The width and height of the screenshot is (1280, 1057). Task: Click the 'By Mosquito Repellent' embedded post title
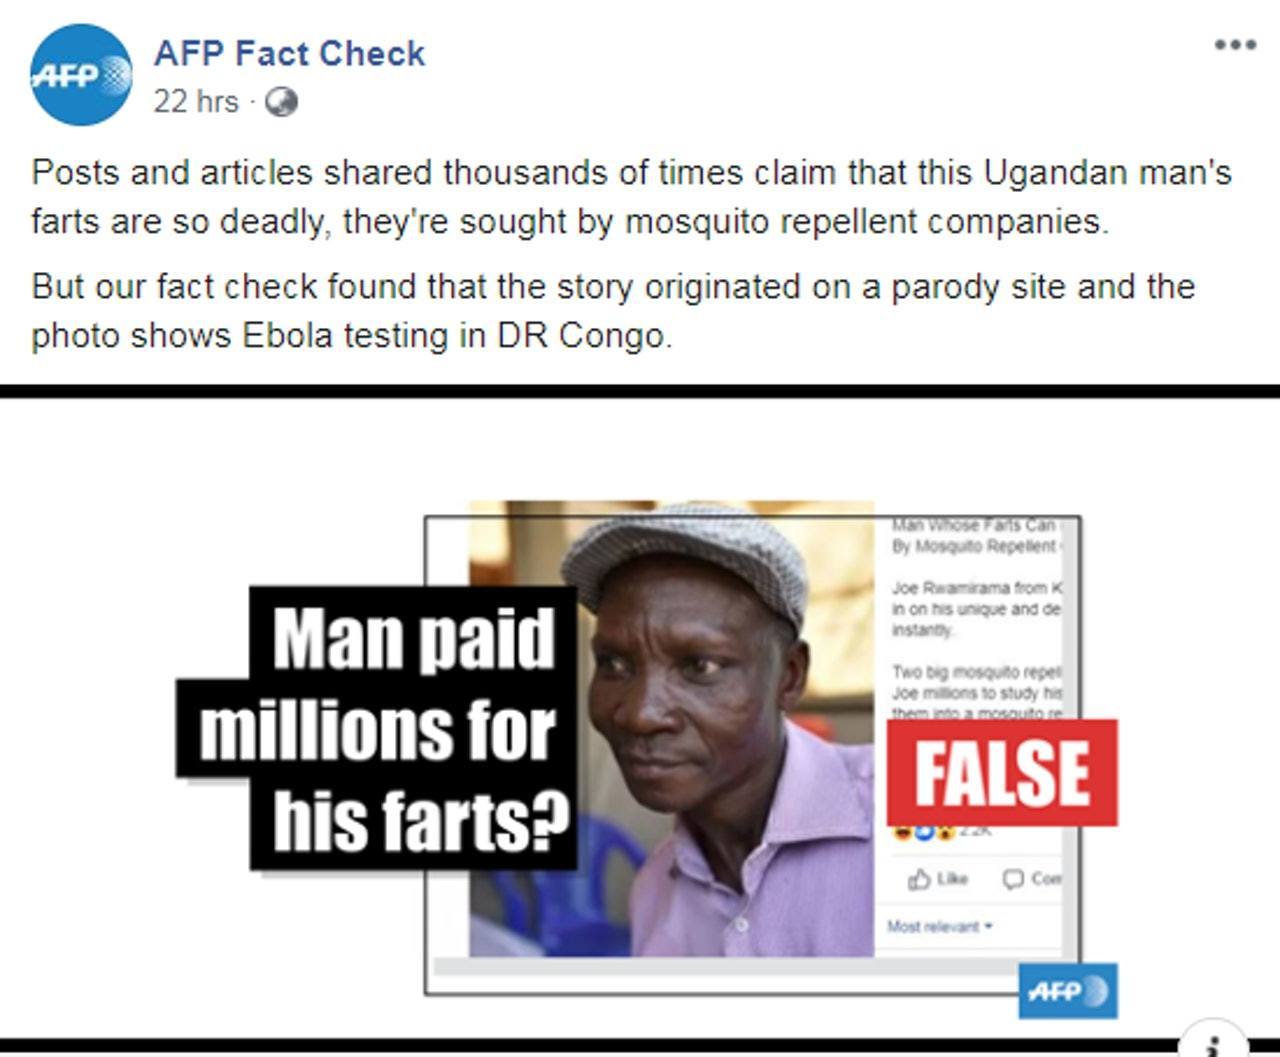976,546
